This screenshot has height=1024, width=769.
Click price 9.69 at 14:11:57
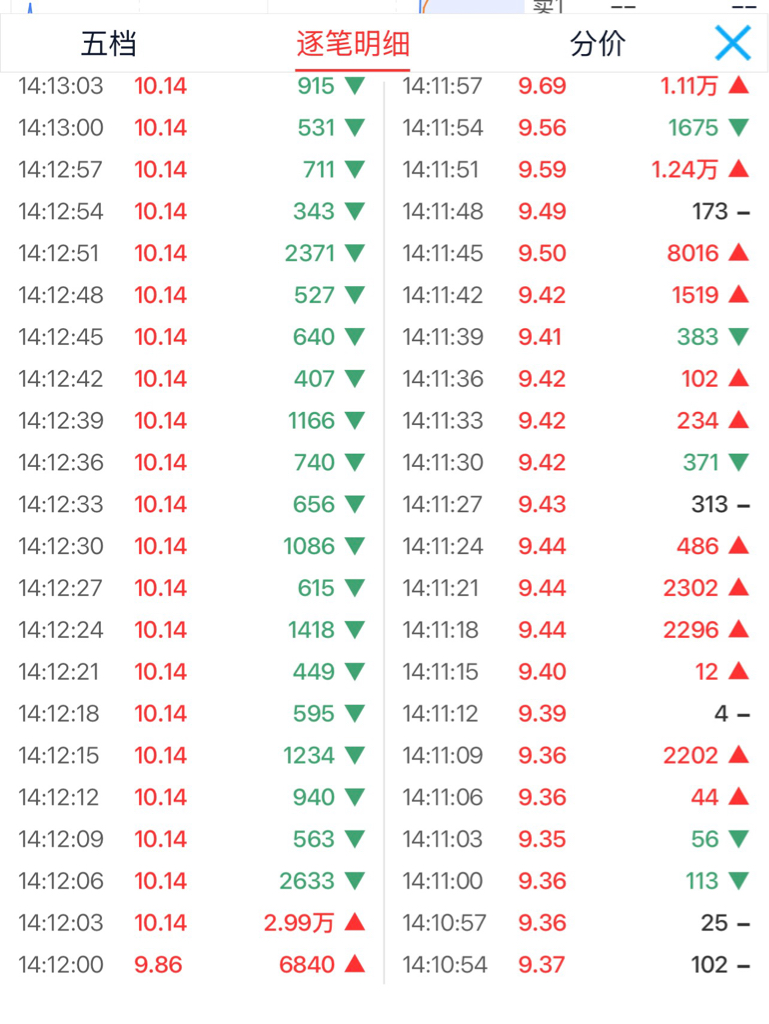click(542, 86)
